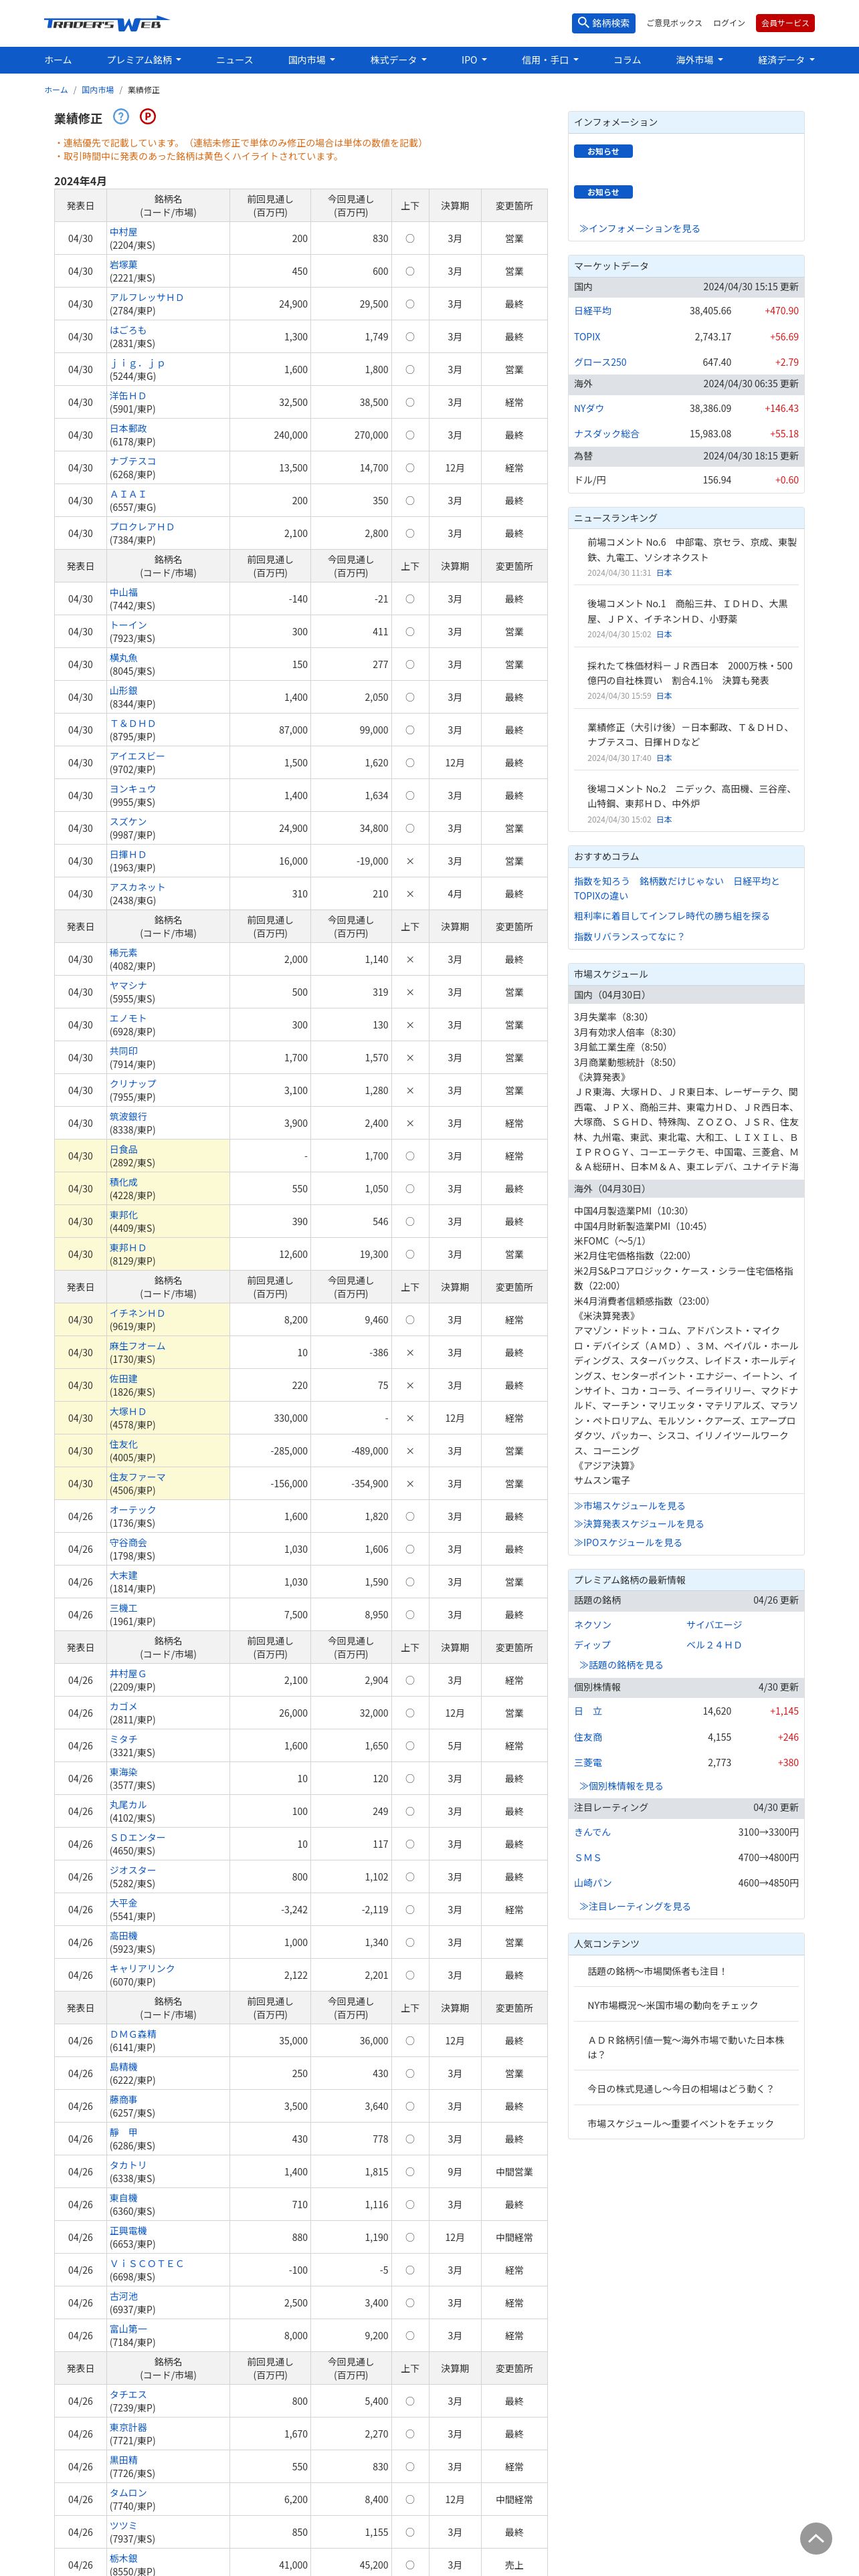Viewport: 859px width, 2576px height.
Task: Open news item 前場コメント No.6
Action: (692, 550)
